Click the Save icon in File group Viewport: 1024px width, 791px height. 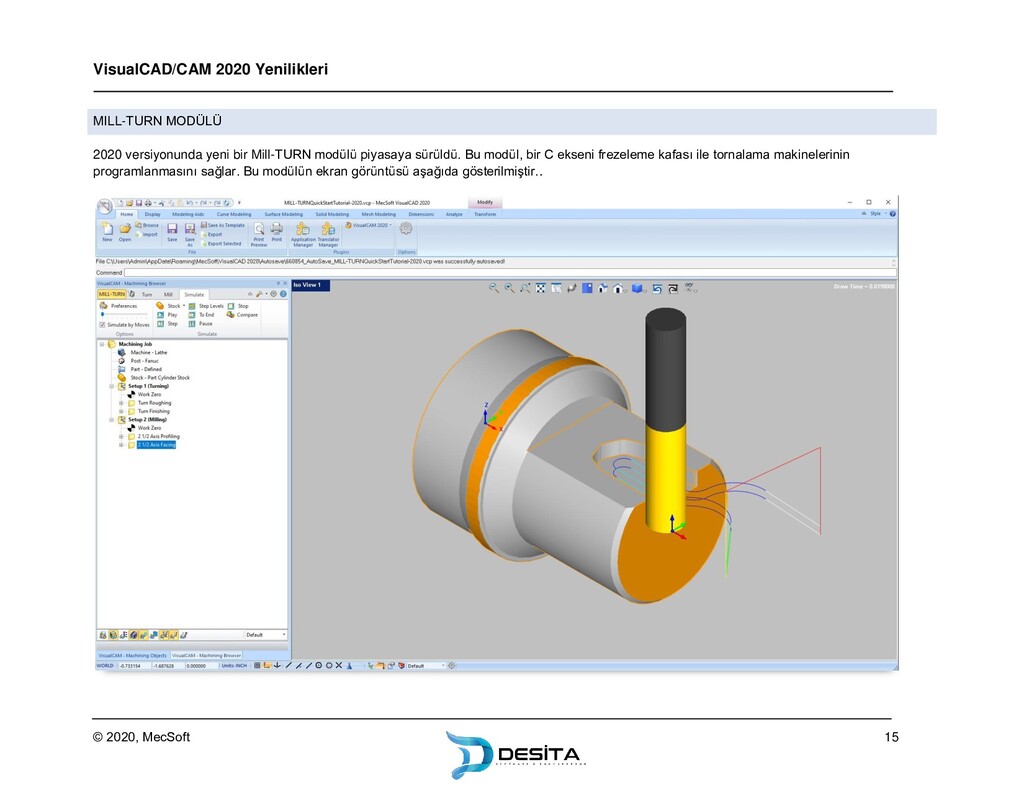172,231
